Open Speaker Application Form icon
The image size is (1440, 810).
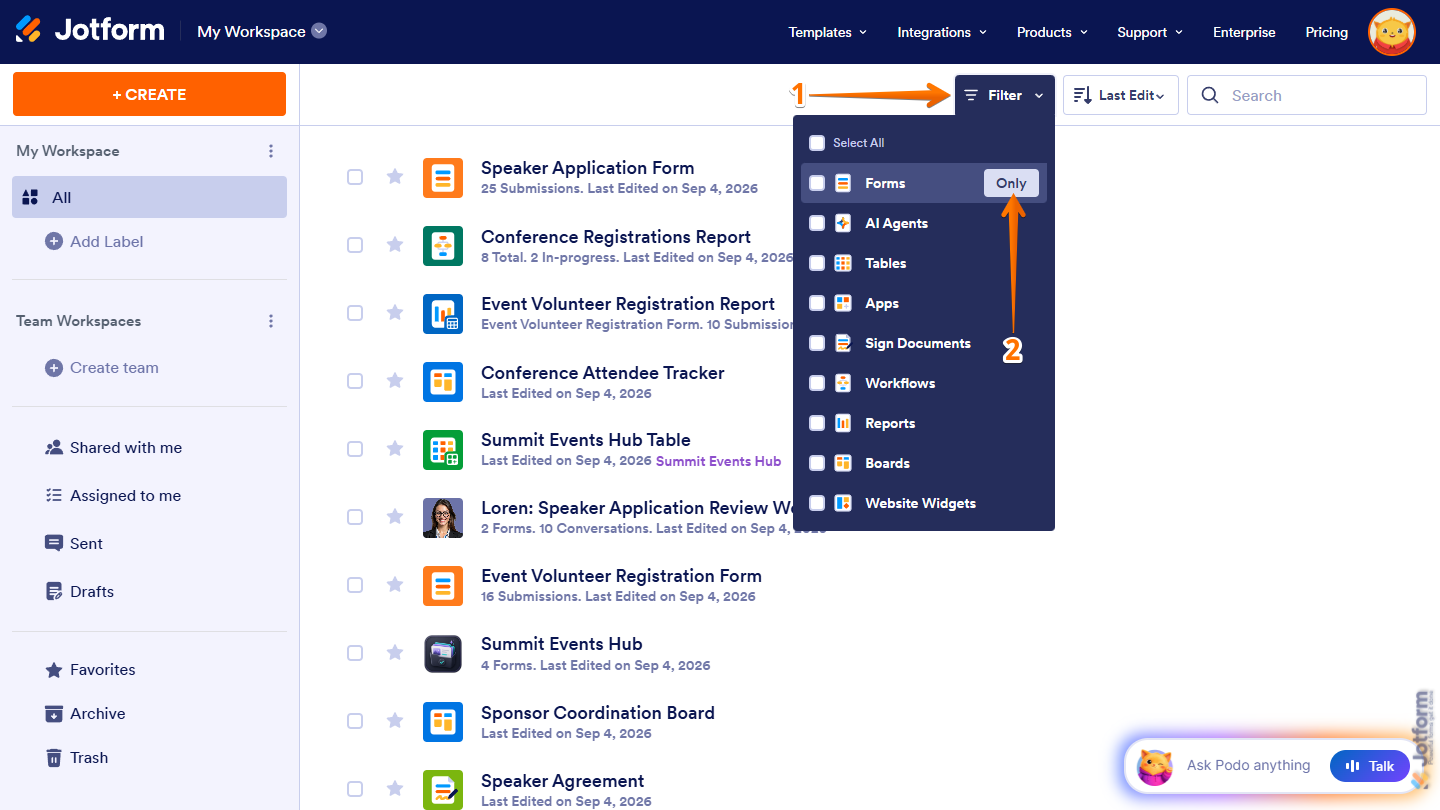point(443,178)
